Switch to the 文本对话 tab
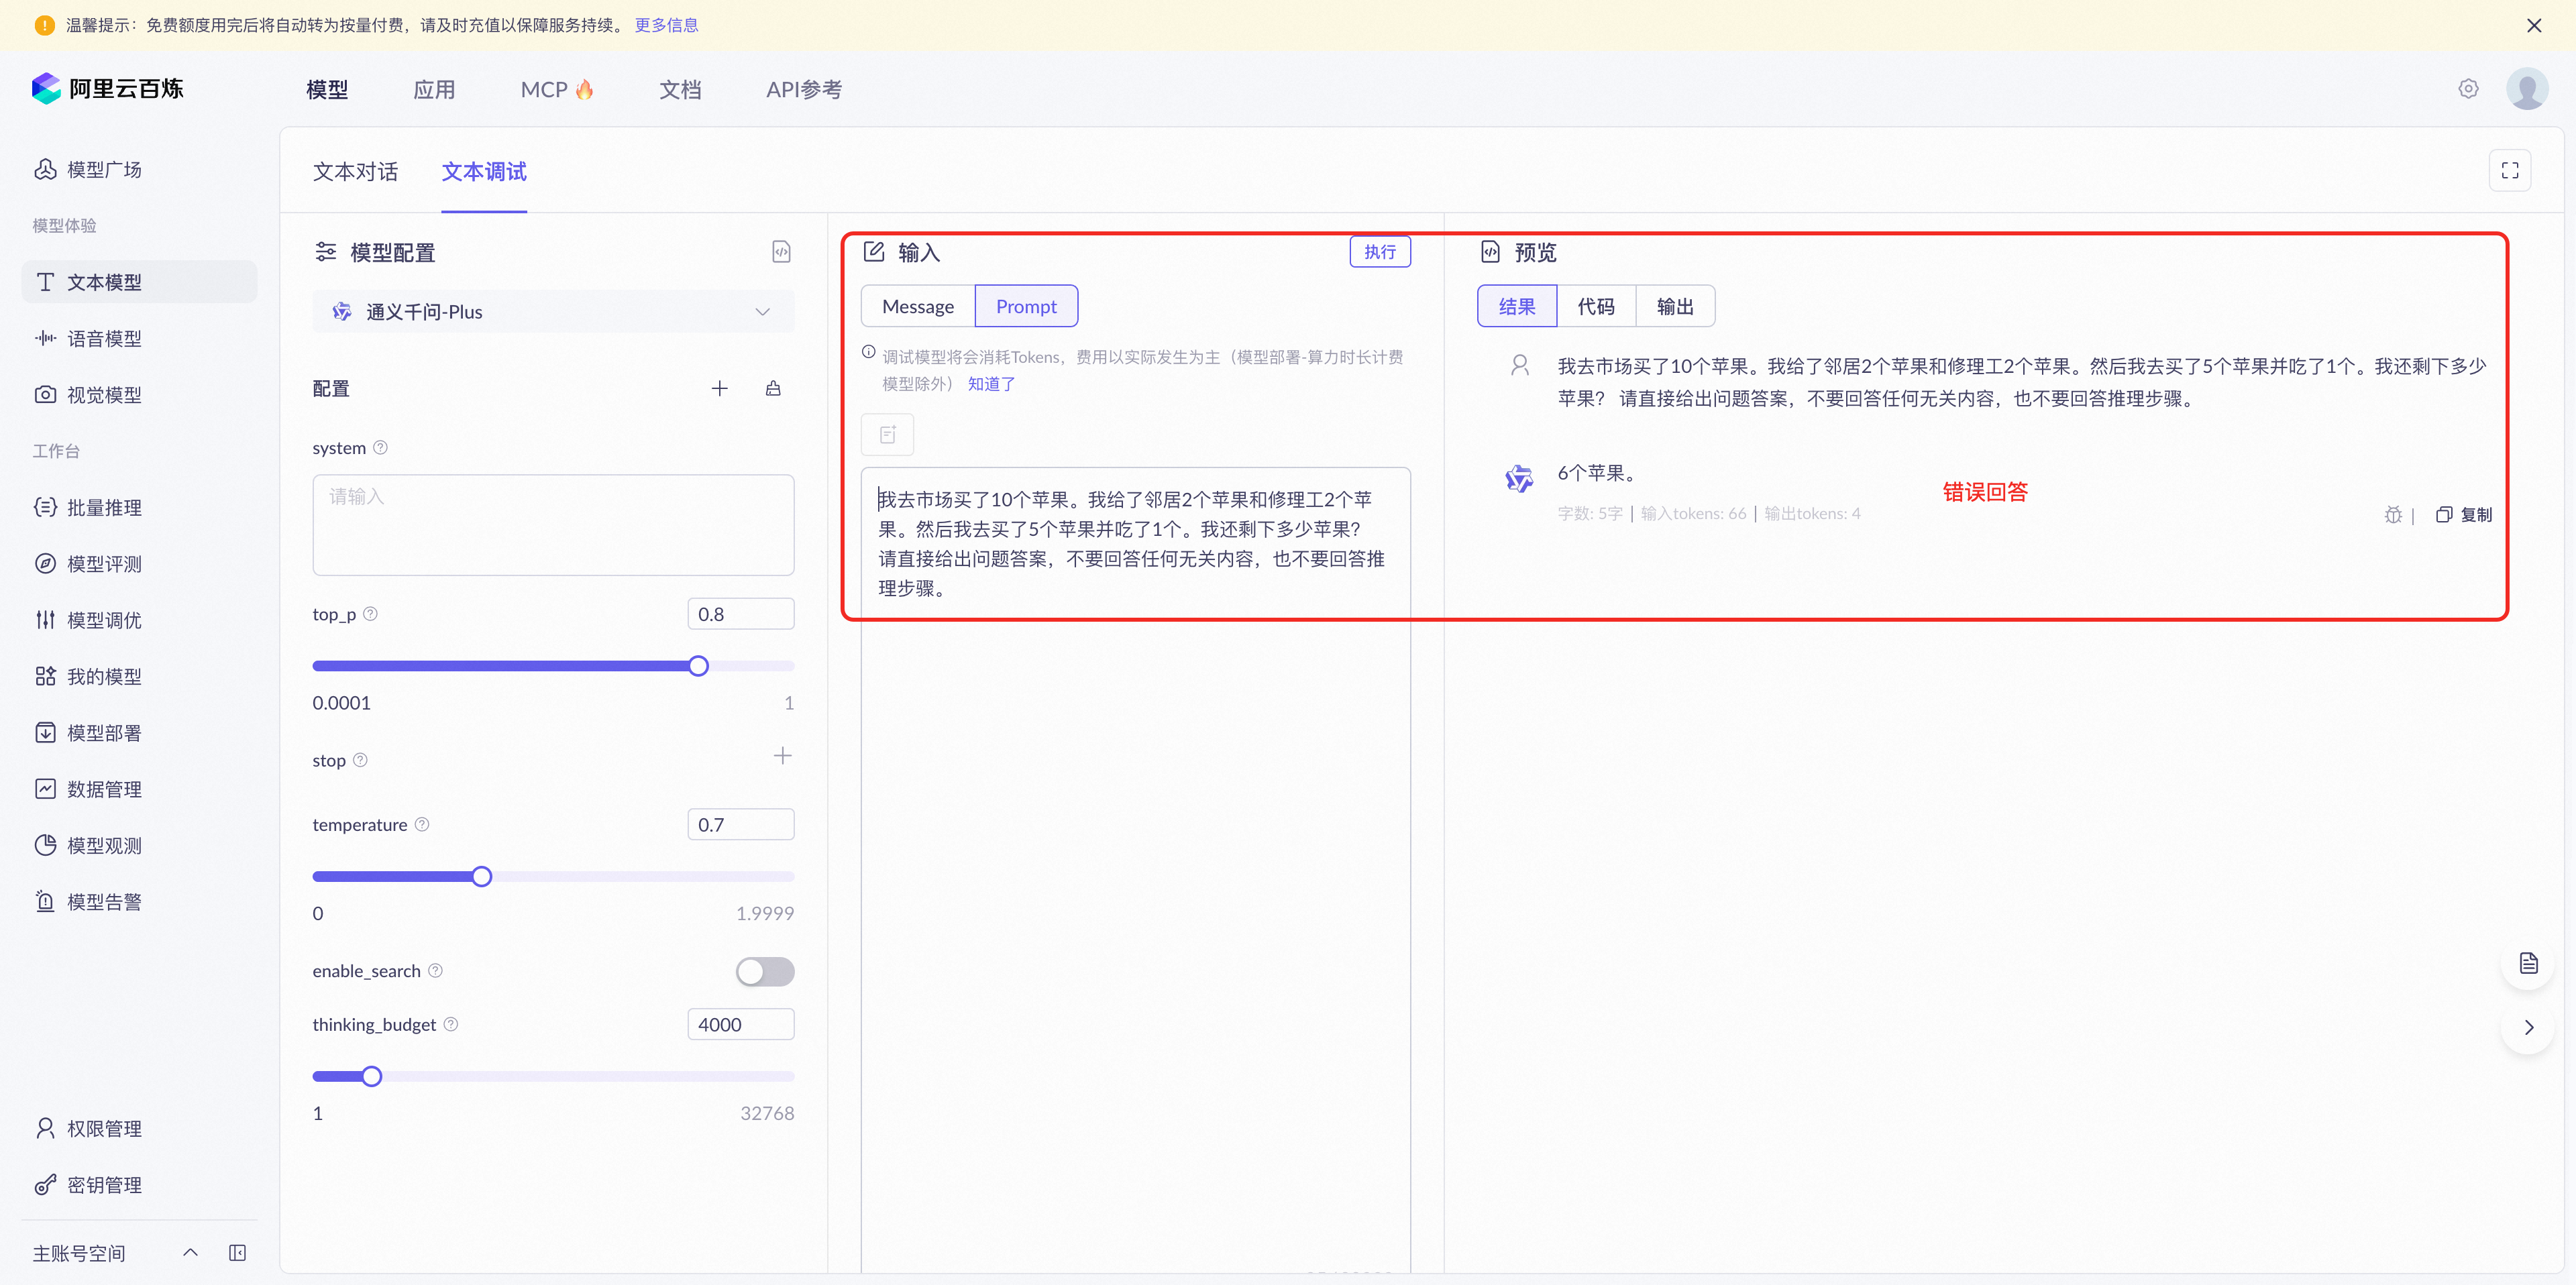The image size is (2576, 1285). click(354, 172)
